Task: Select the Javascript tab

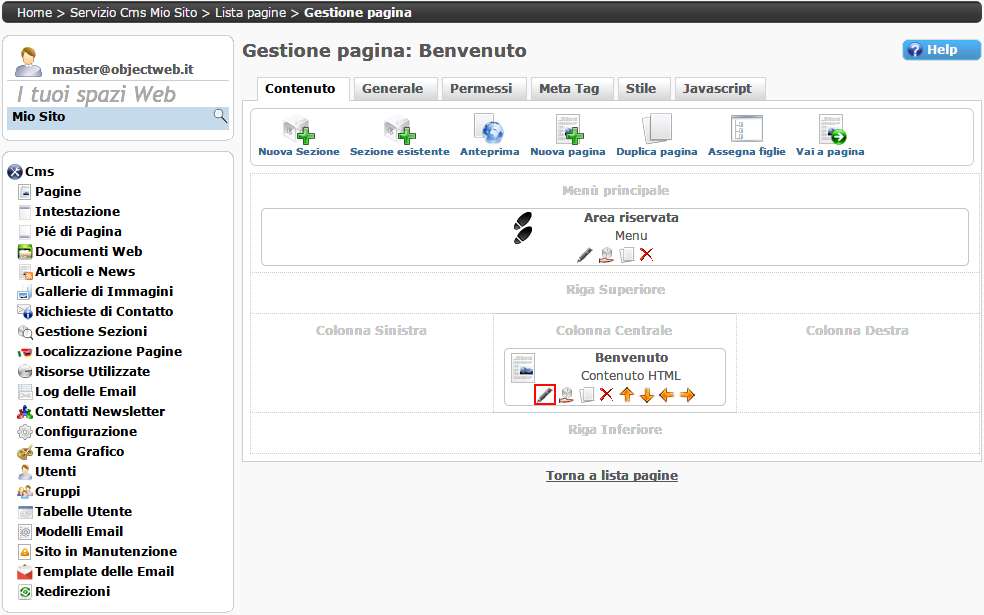Action: pos(717,89)
